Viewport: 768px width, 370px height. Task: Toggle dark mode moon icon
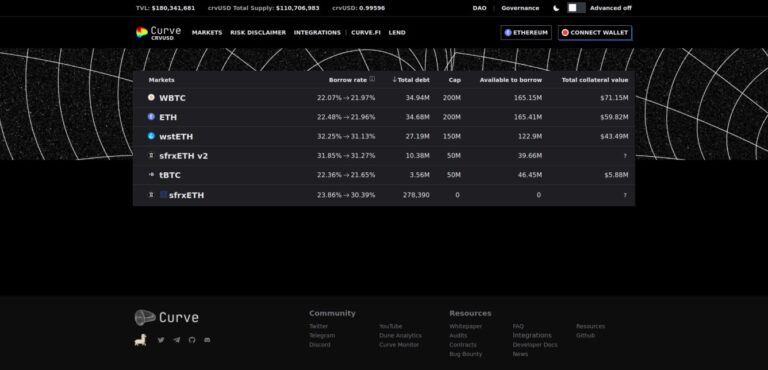tap(556, 8)
